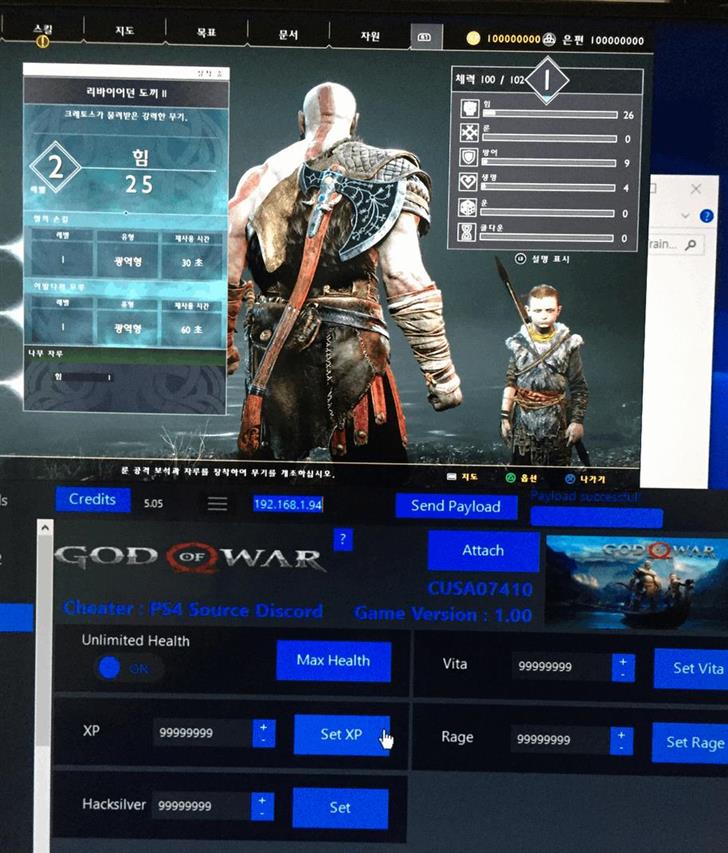728x853 pixels.
Task: Click the 나가기 circle button hint
Action: [585, 479]
